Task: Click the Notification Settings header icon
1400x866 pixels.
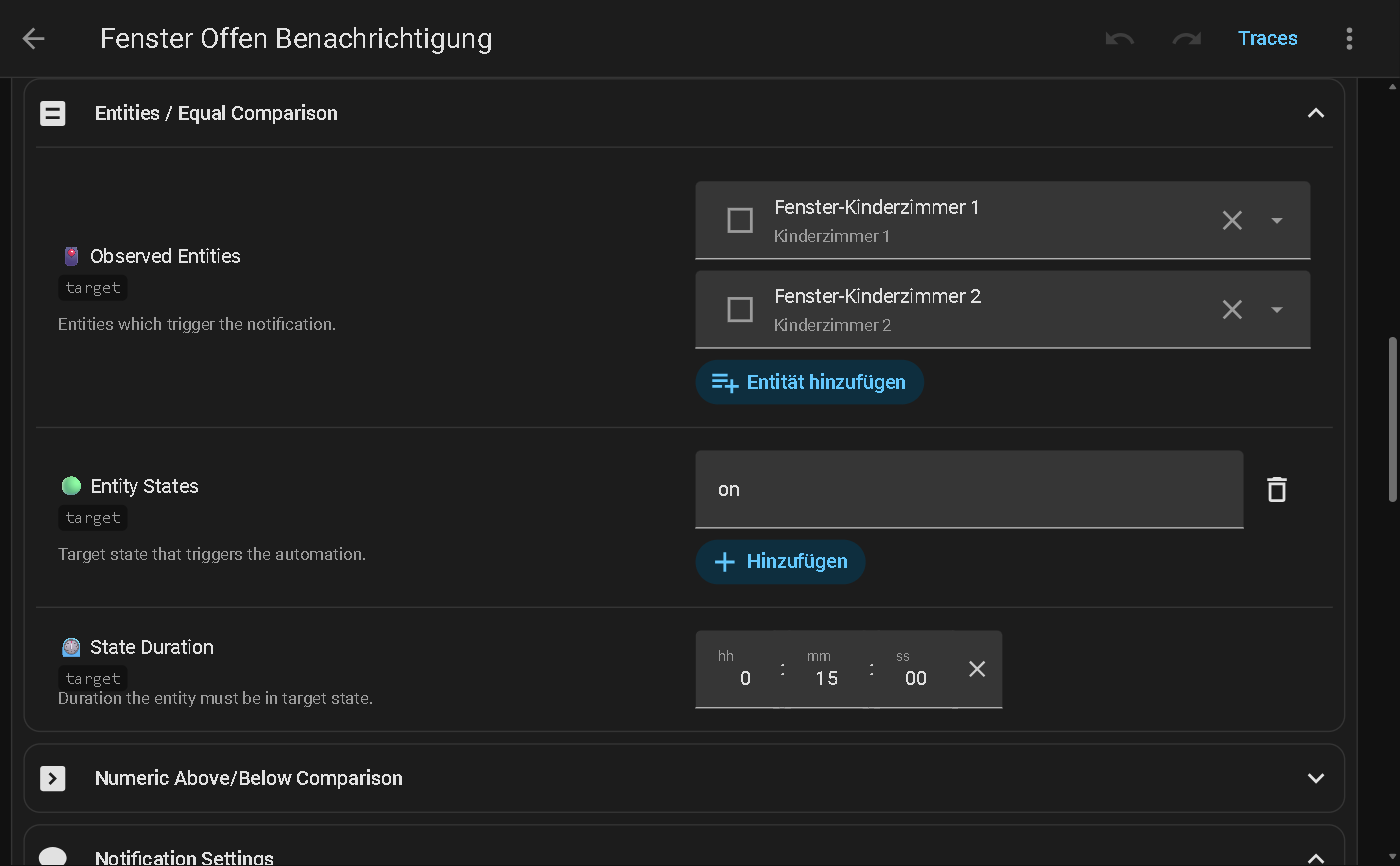Action: pos(52,857)
